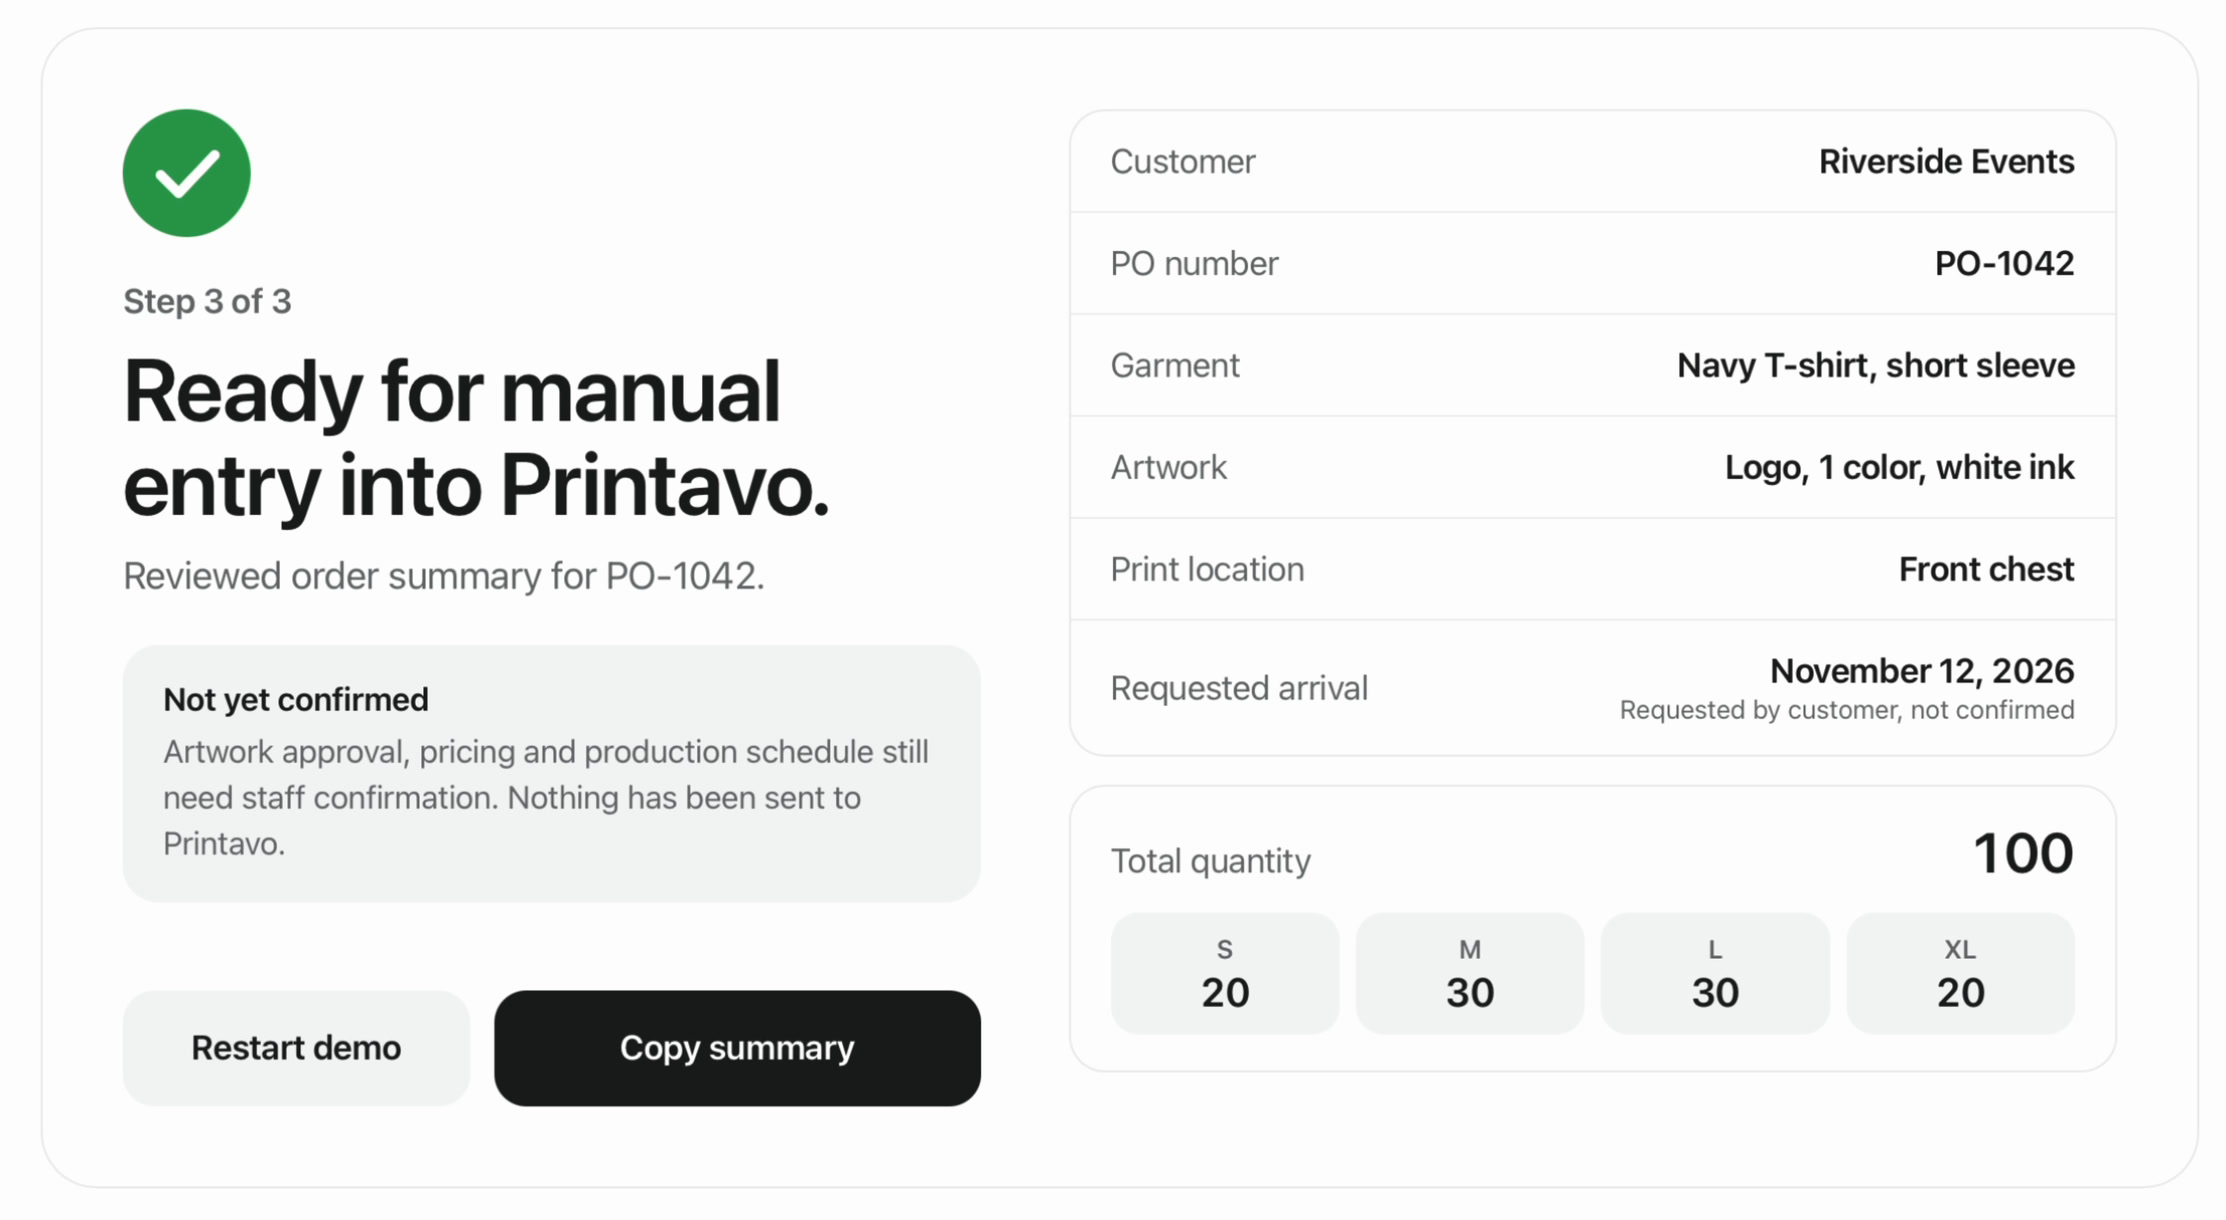Screen dimensions: 2226x1220
Task: Select the total quantity value 100
Action: [2023, 855]
